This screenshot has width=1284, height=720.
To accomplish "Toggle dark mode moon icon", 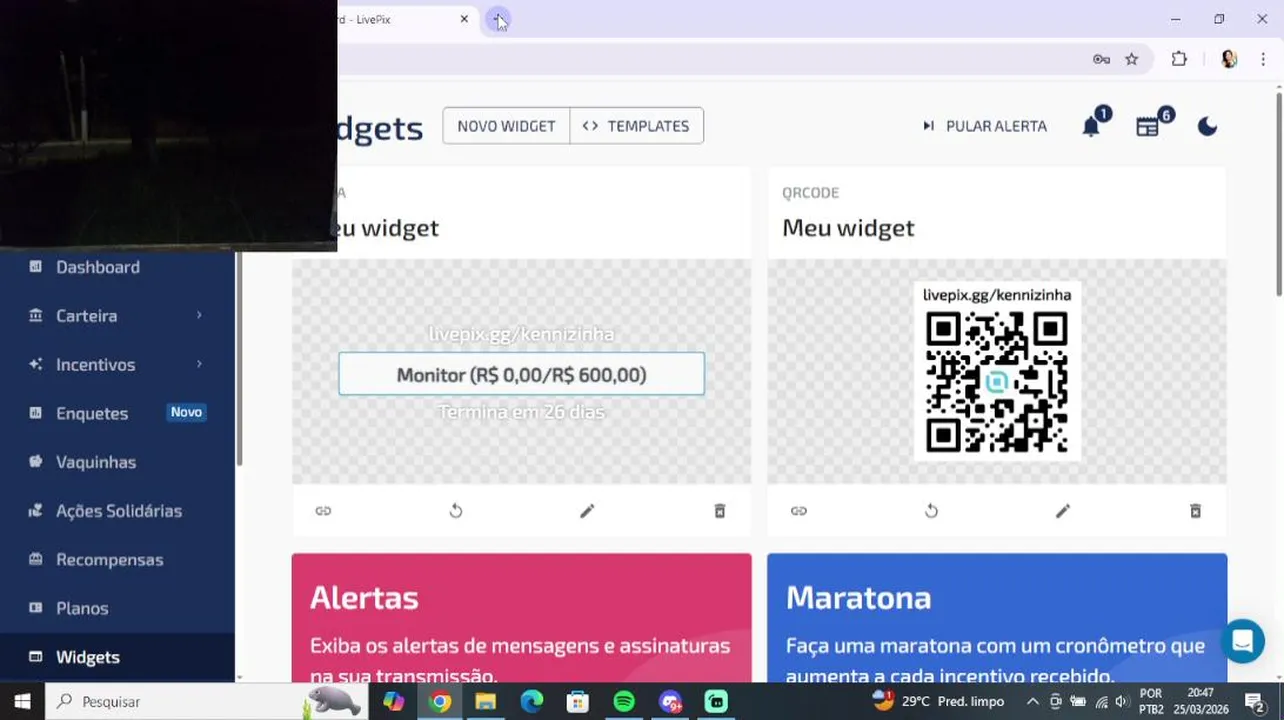I will (1207, 126).
